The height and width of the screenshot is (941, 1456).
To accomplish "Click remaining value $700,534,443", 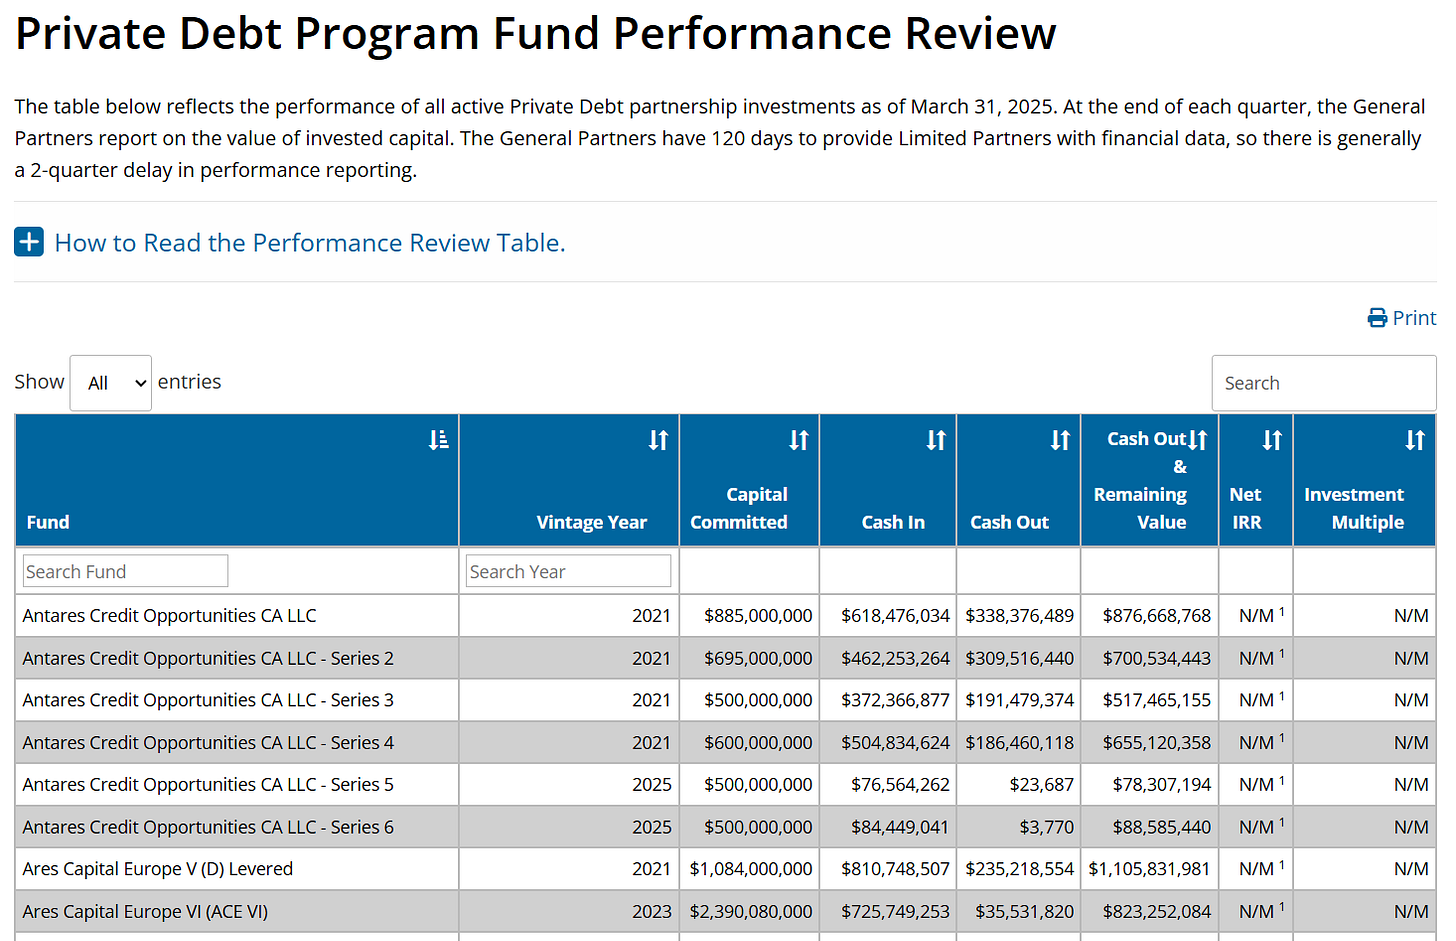I will point(1157,658).
